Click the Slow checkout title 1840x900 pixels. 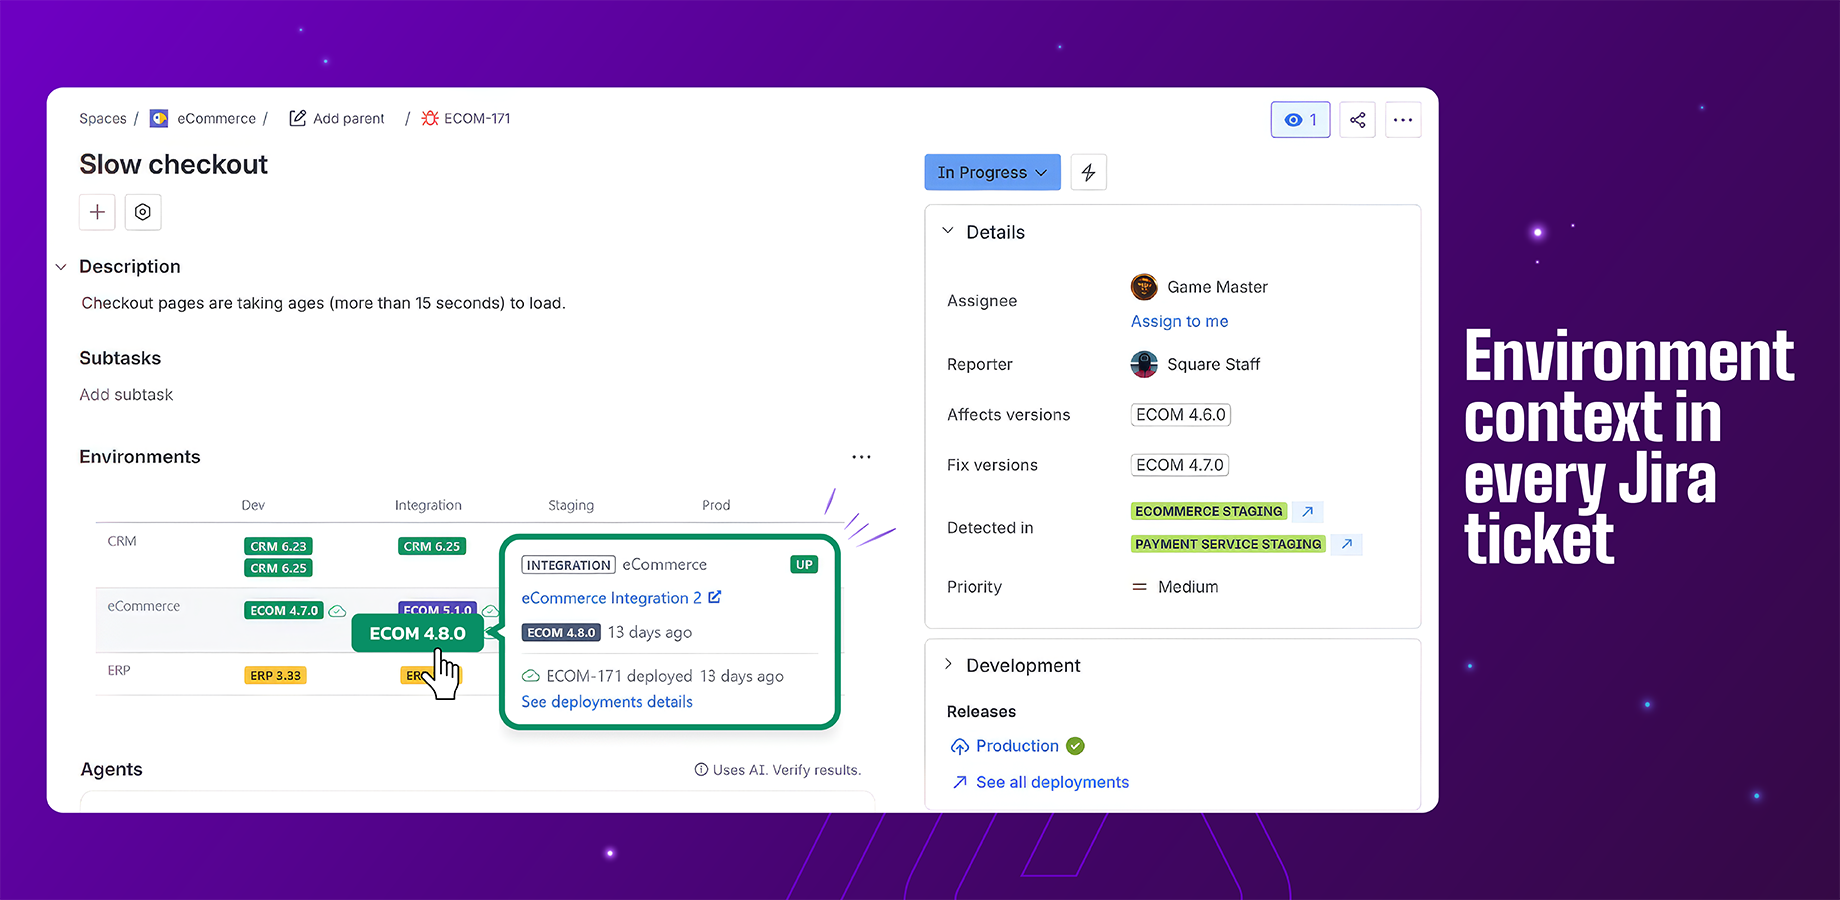coord(173,164)
